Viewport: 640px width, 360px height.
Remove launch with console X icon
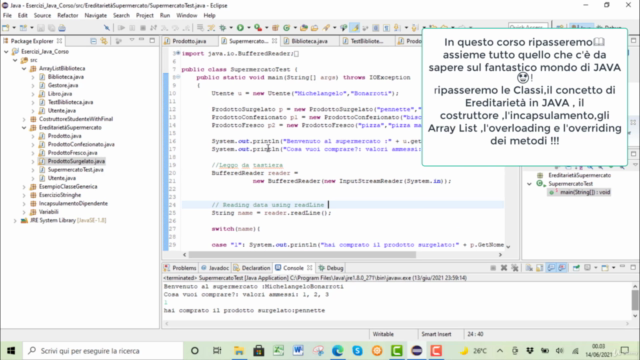click(x=504, y=268)
